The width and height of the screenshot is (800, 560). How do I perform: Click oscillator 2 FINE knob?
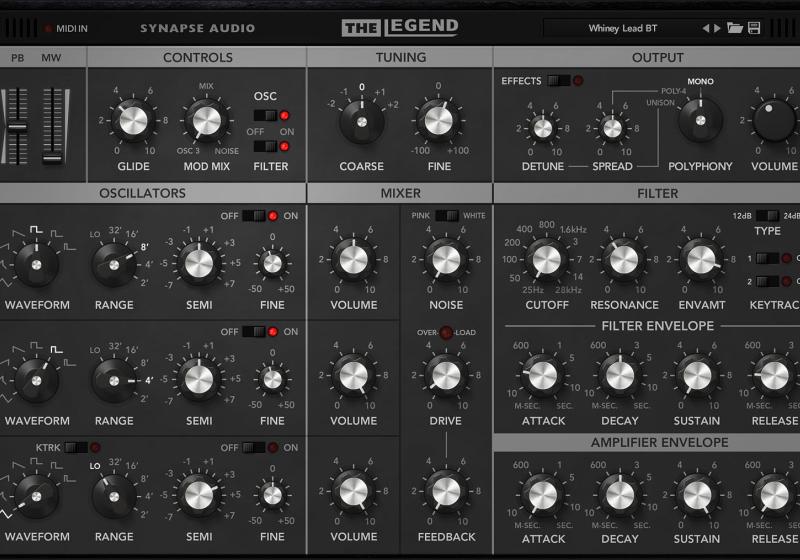[x=272, y=379]
